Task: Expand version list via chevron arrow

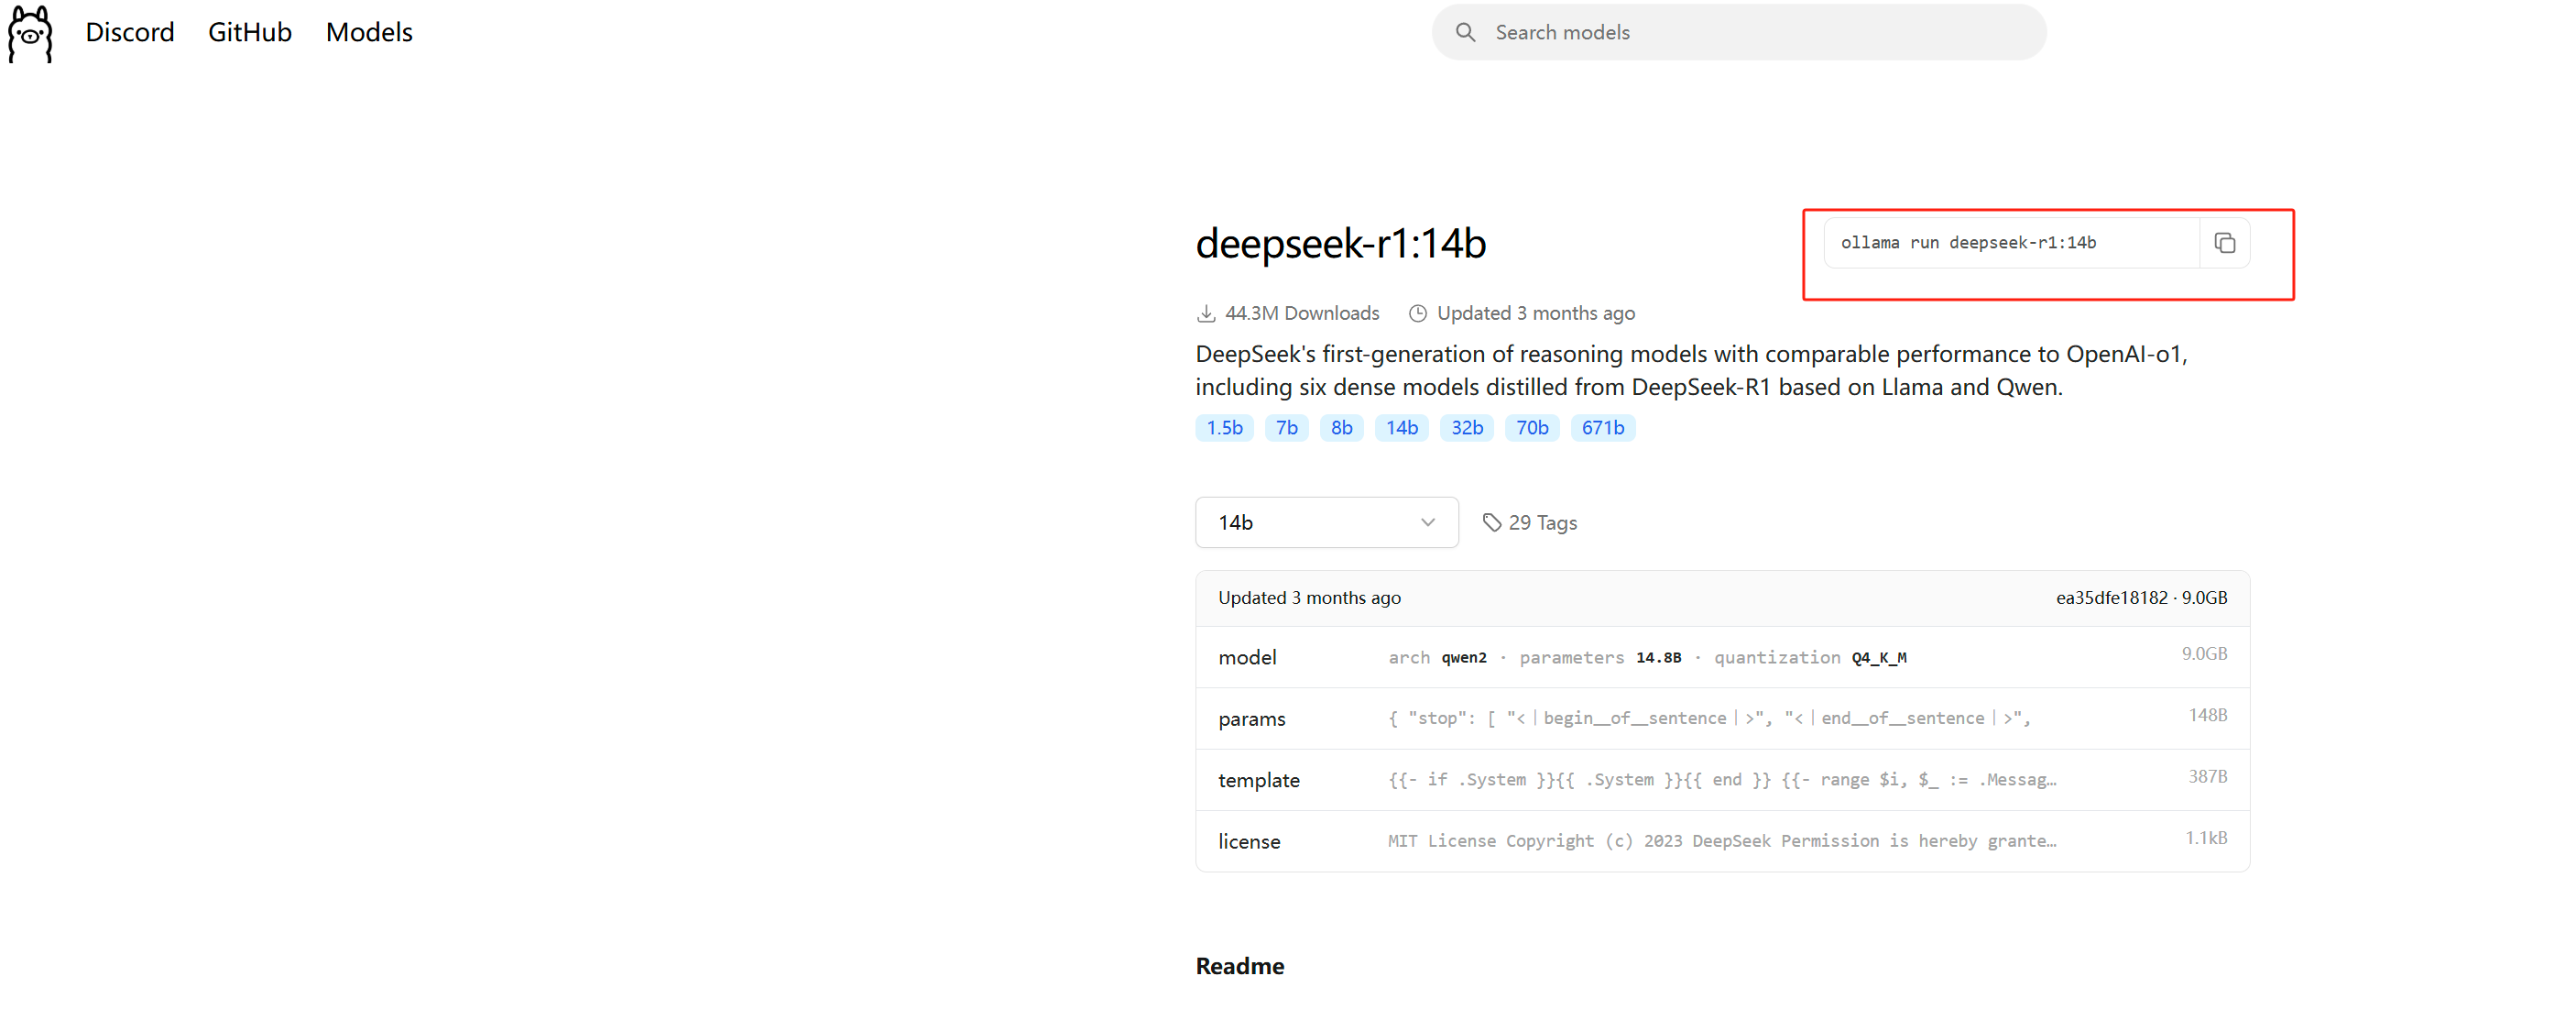Action: pos(1427,522)
